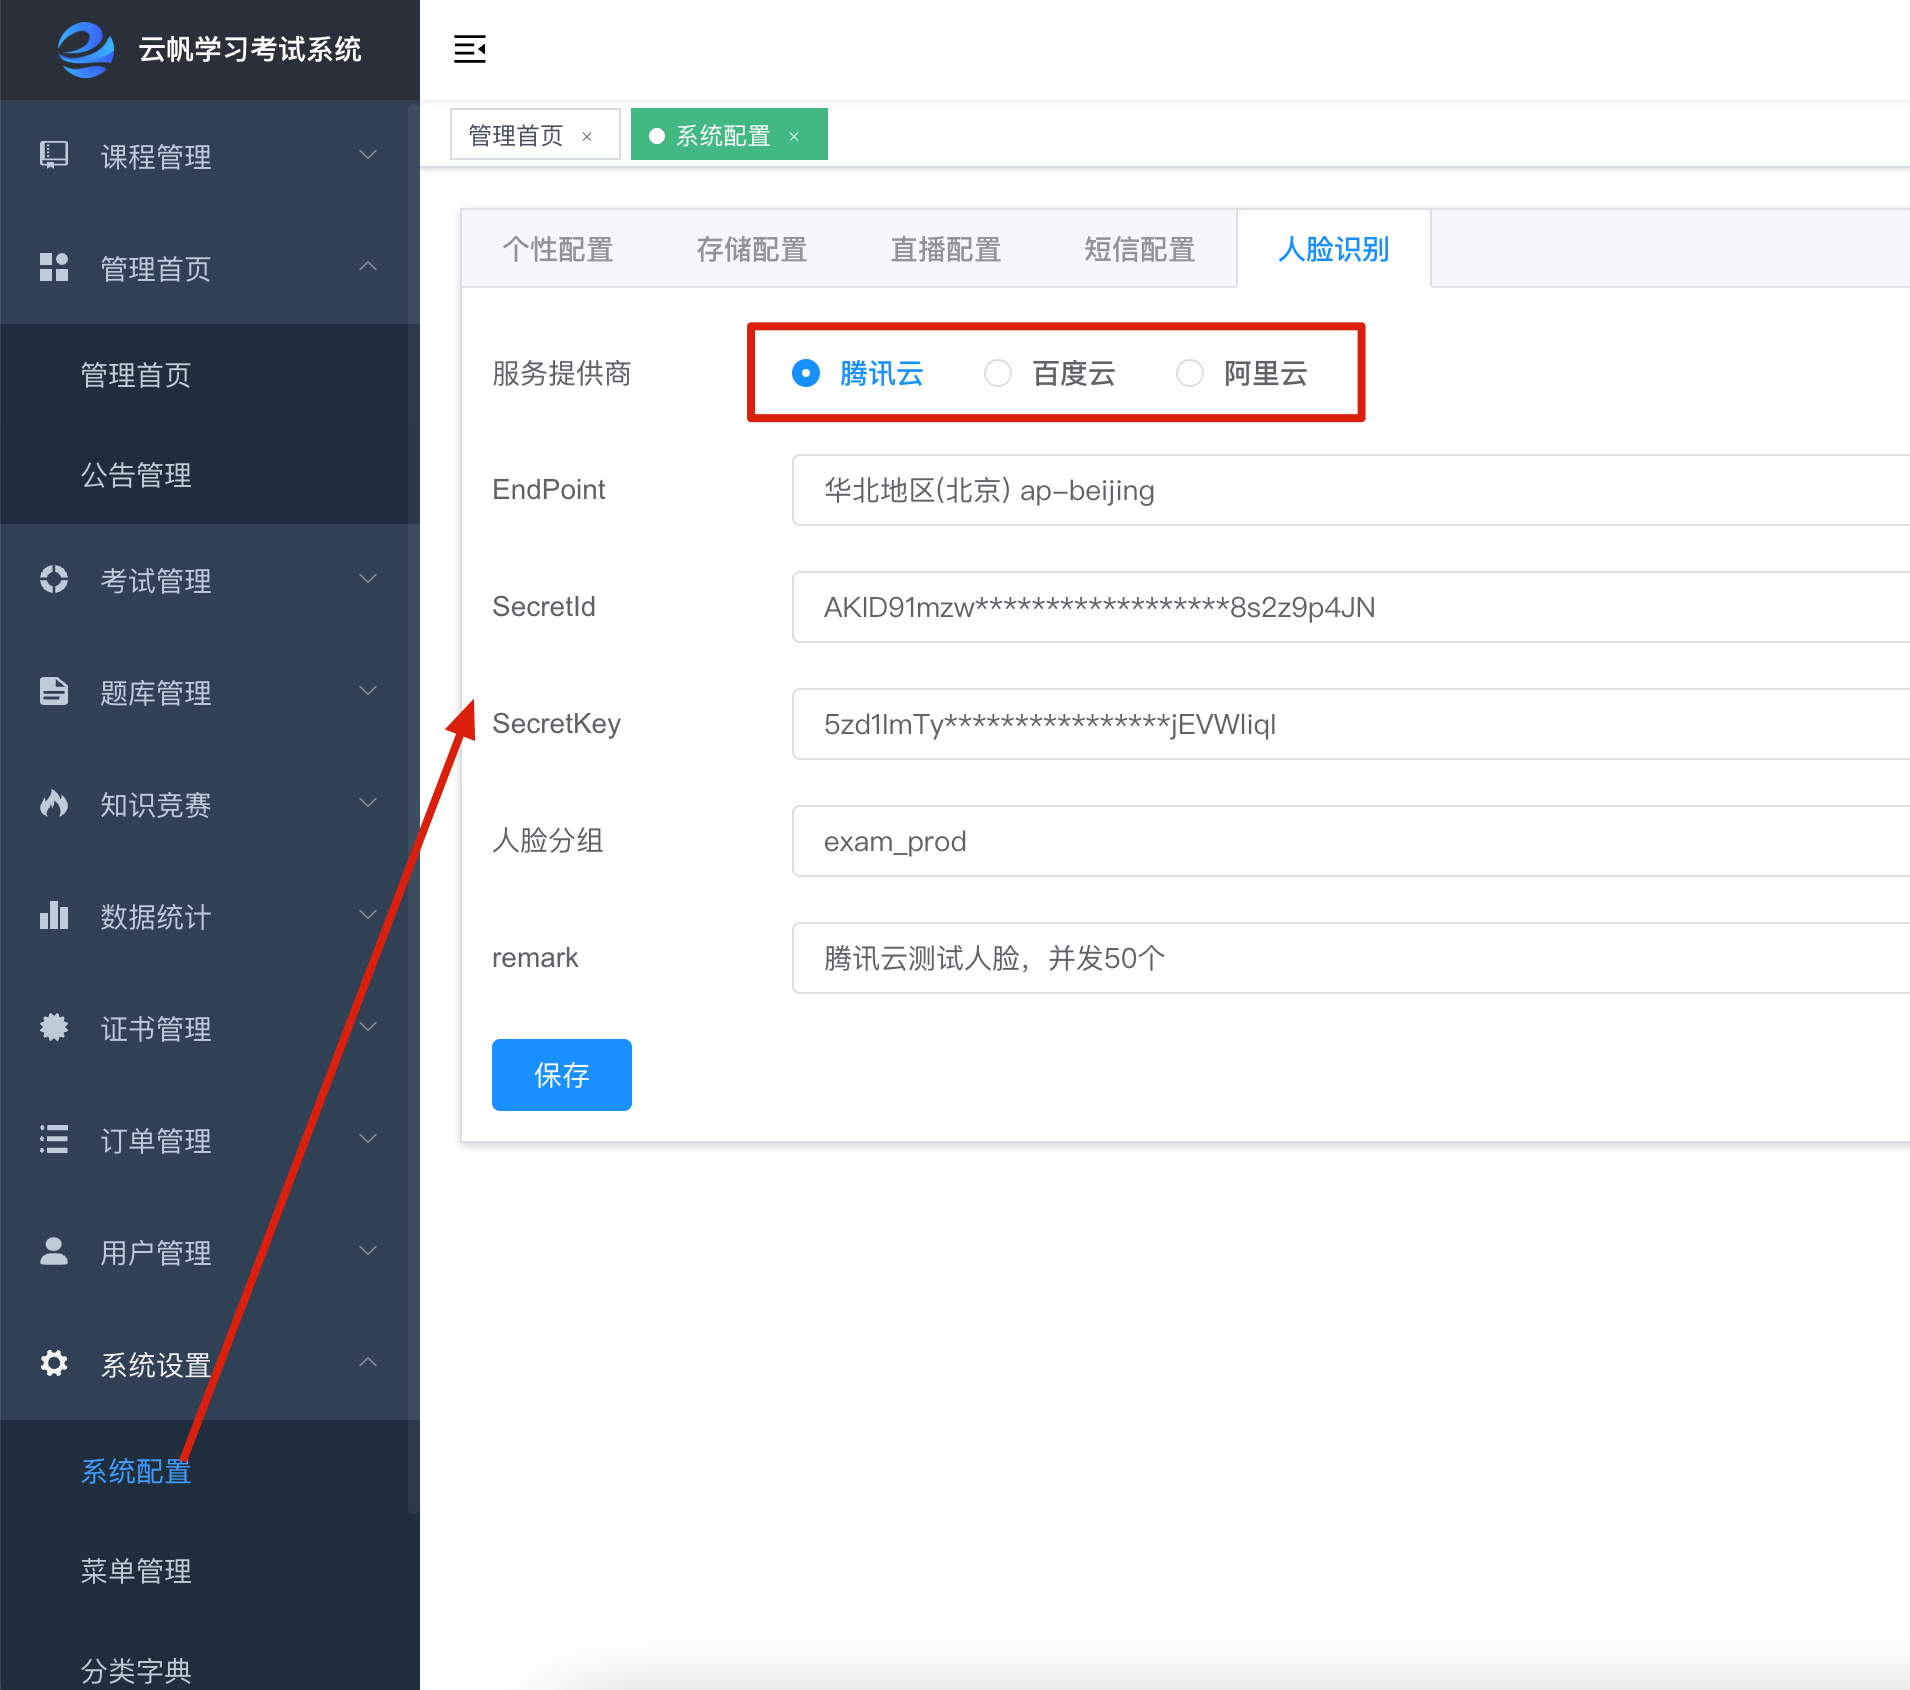
Task: Open the 证书管理 menu
Action: click(210, 1028)
